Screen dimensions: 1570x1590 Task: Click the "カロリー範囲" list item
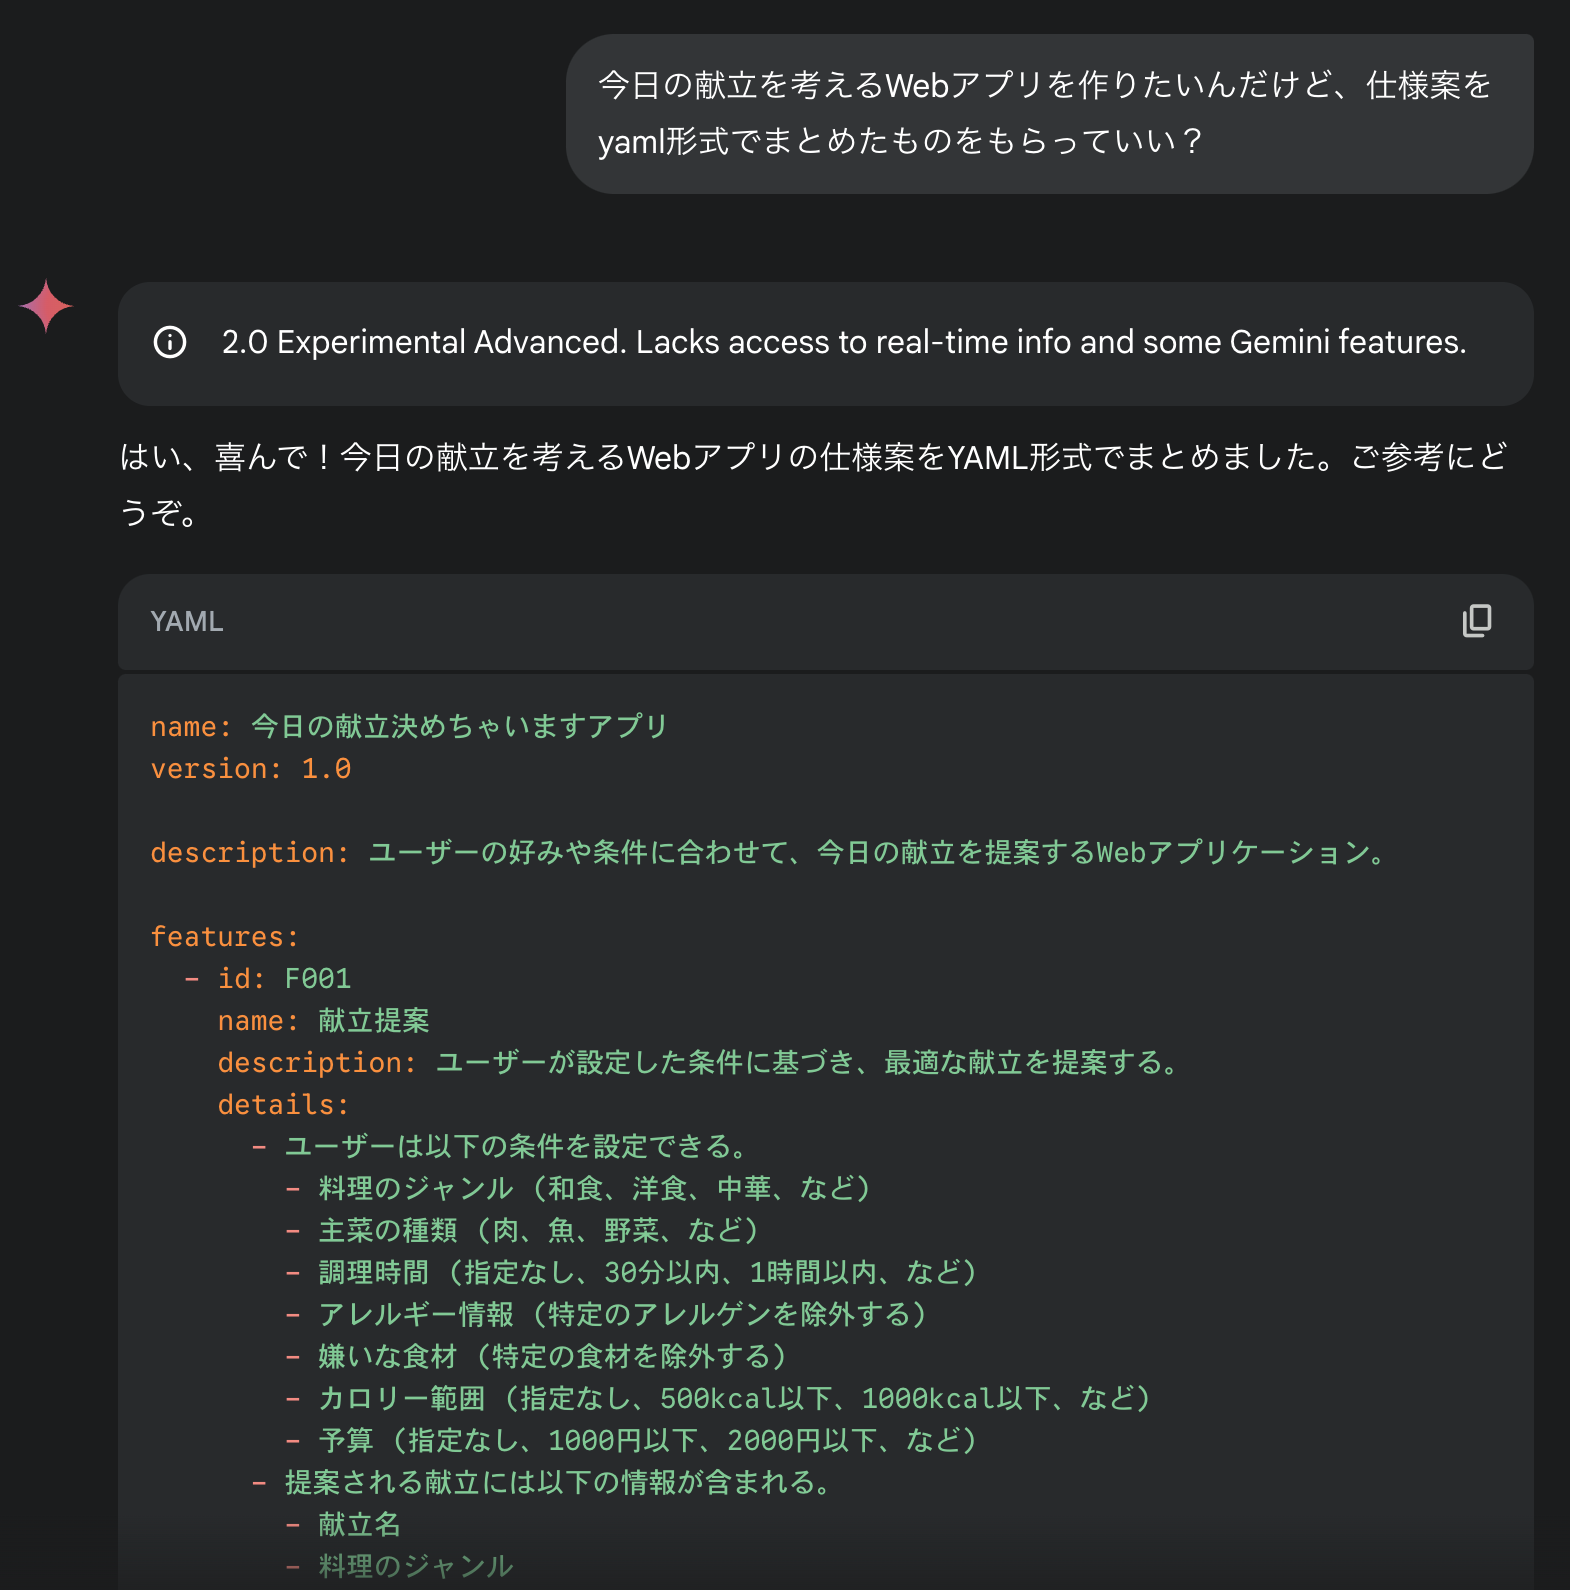734,1399
